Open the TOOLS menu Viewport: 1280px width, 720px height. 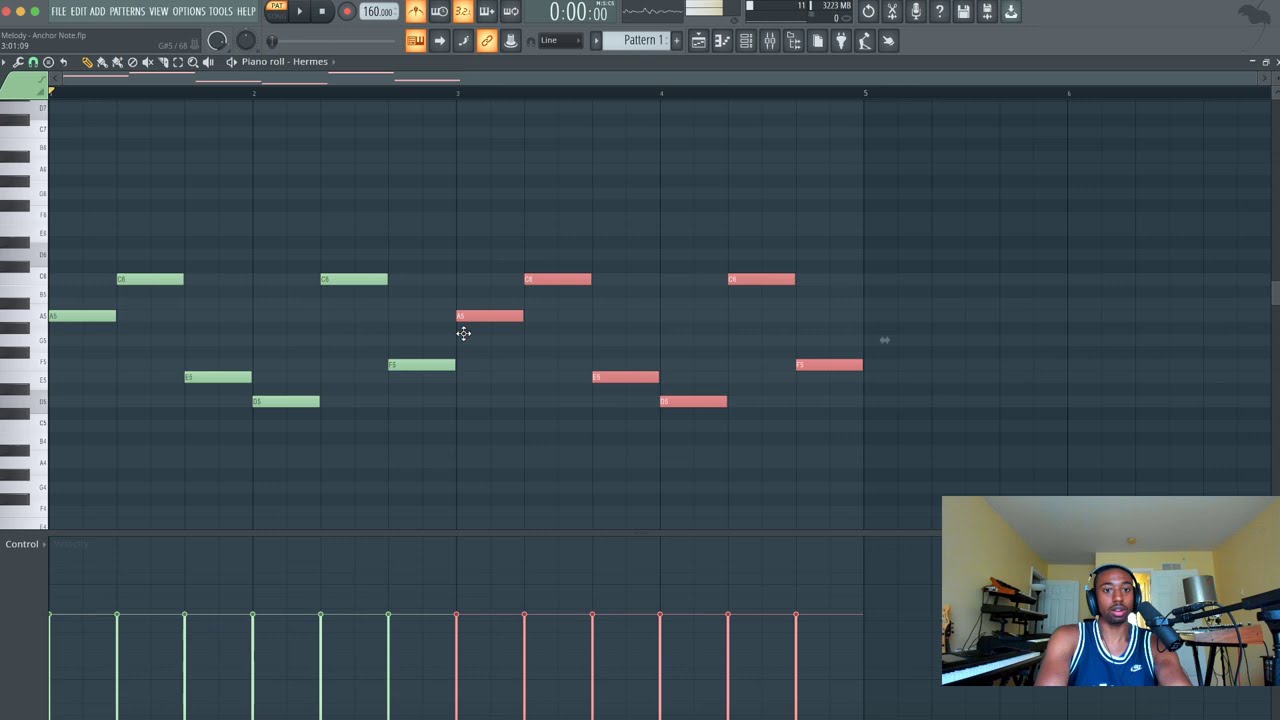click(221, 11)
